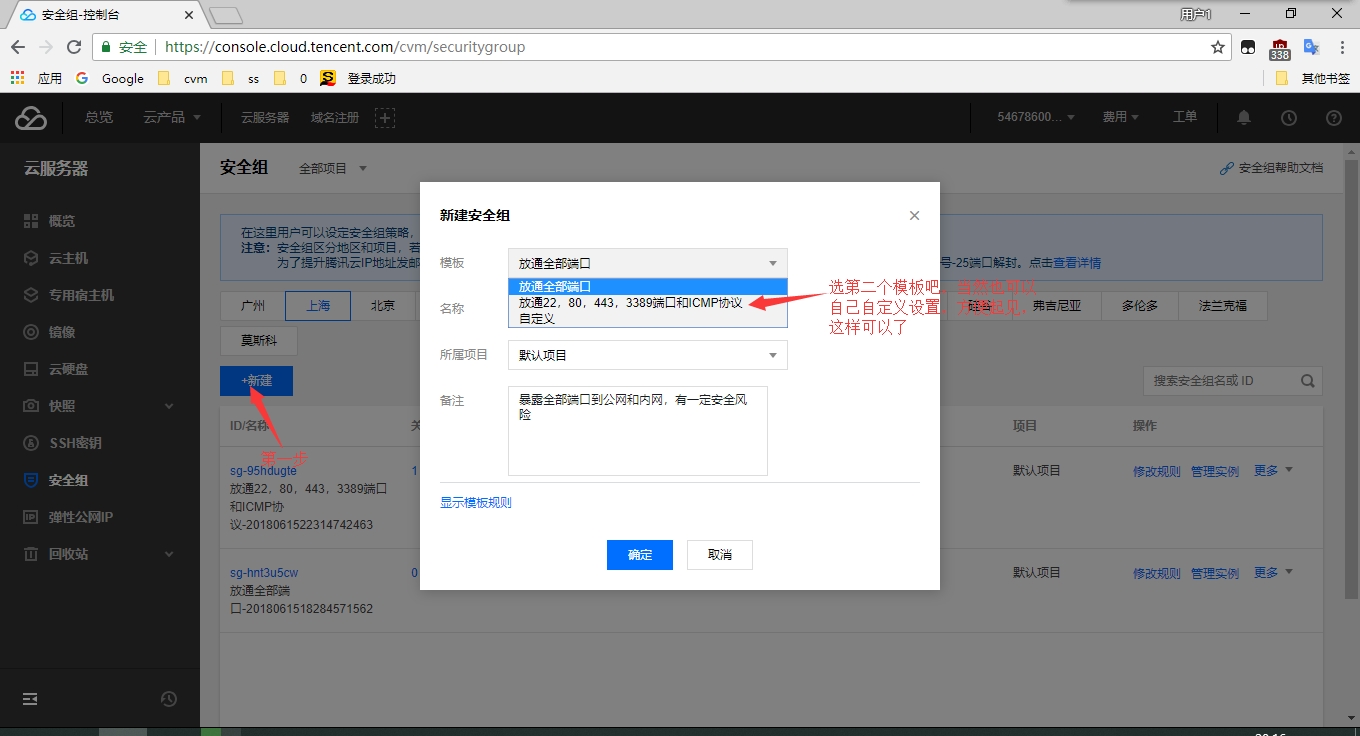Switch to 弗吉尼亚 region tab
The image size is (1360, 736).
pyautogui.click(x=1058, y=306)
